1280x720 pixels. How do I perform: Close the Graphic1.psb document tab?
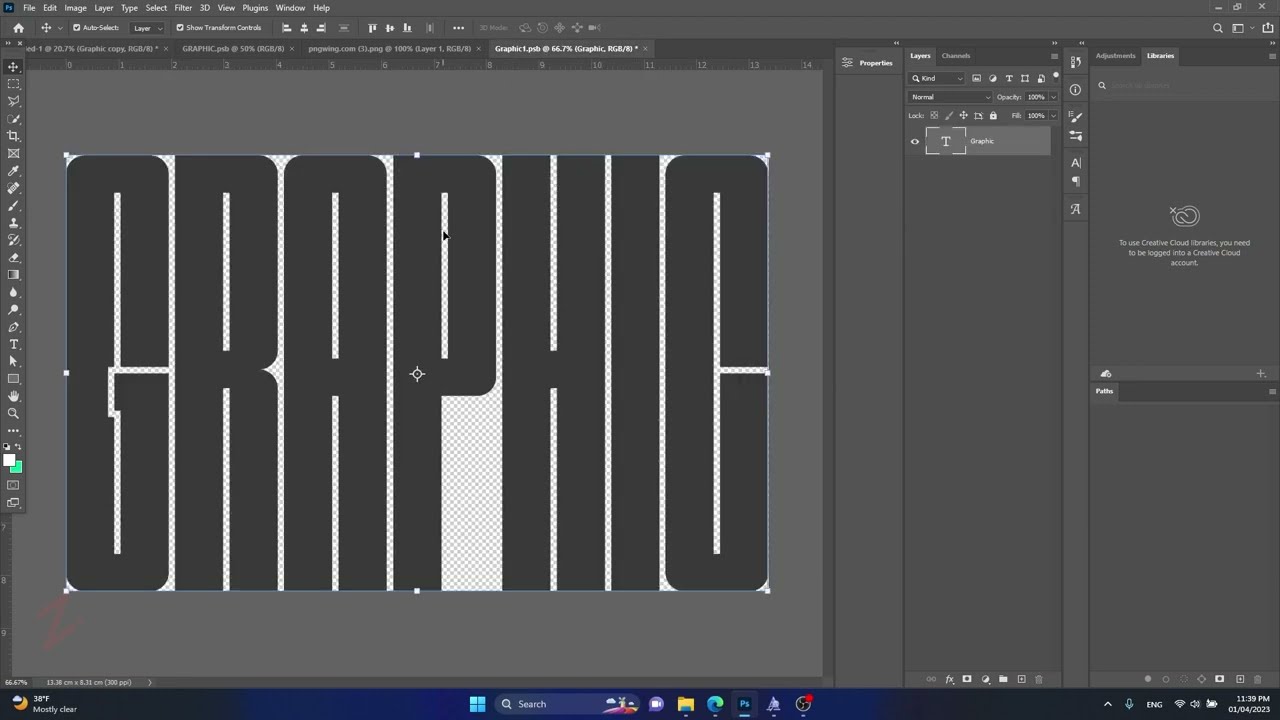point(645,48)
